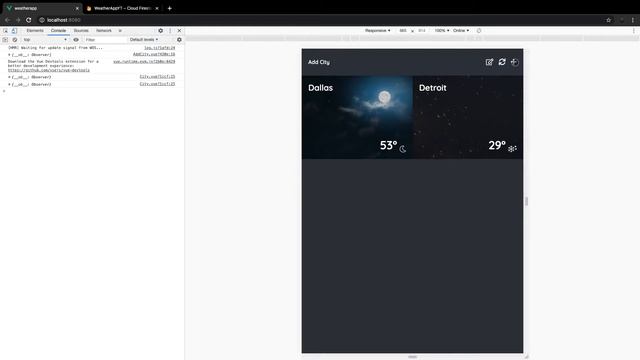Select the Cloud Firestore browser tab
Image resolution: width=640 pixels, height=360 pixels.
(122, 8)
